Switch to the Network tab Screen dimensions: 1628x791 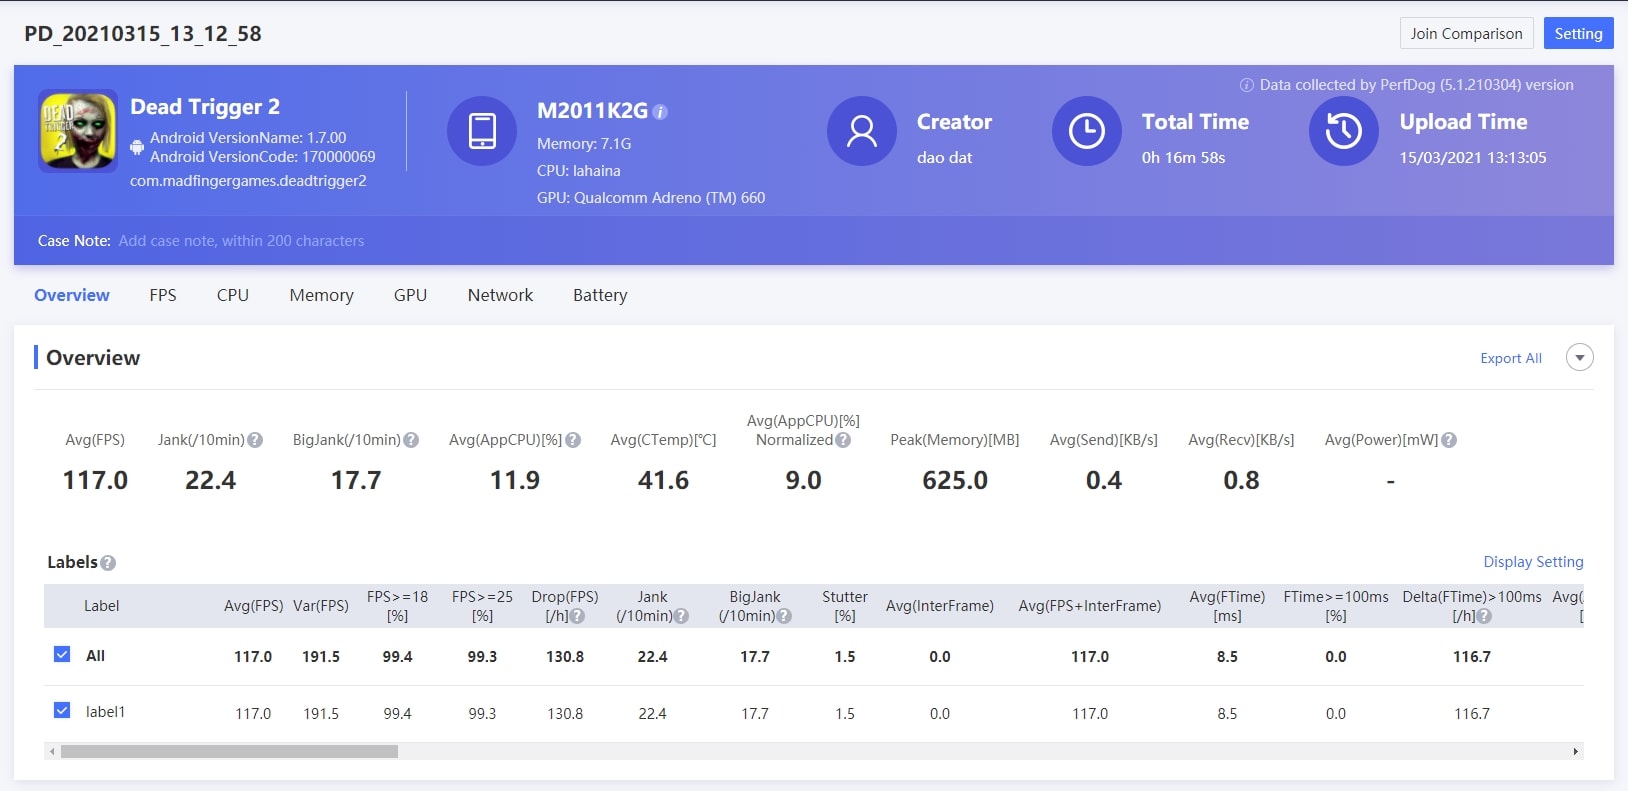click(x=500, y=295)
